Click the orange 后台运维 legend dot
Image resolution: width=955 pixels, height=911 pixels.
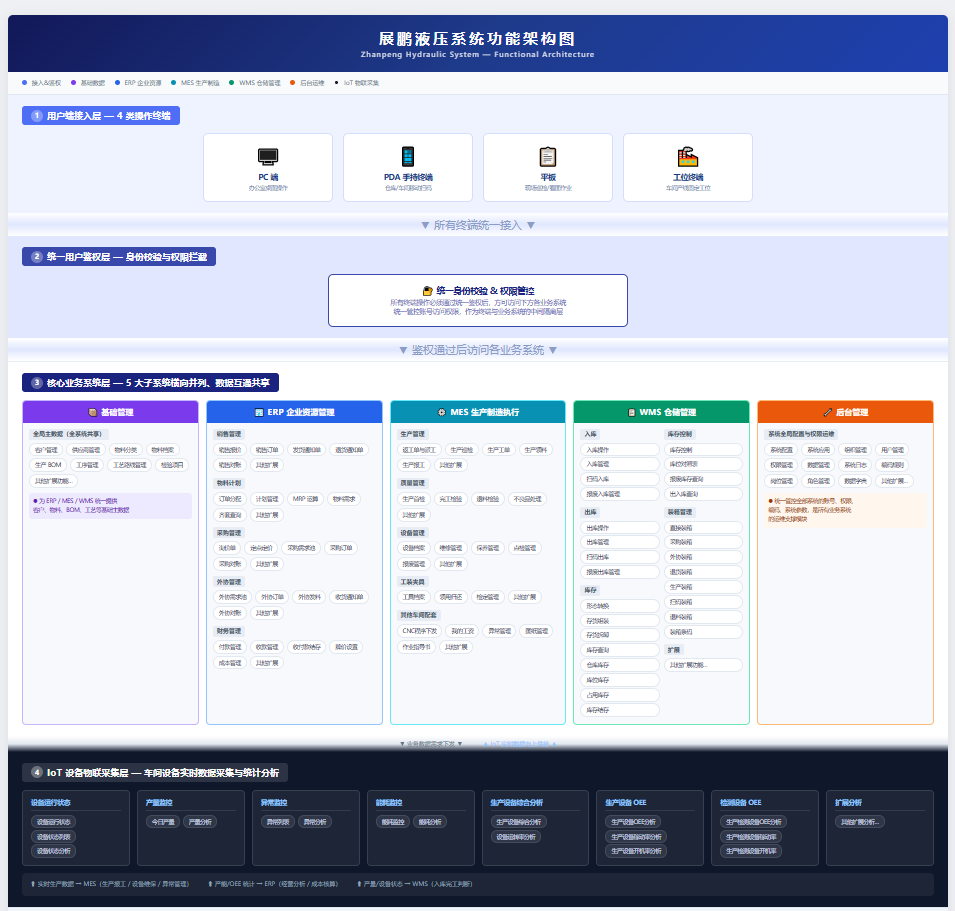point(292,83)
